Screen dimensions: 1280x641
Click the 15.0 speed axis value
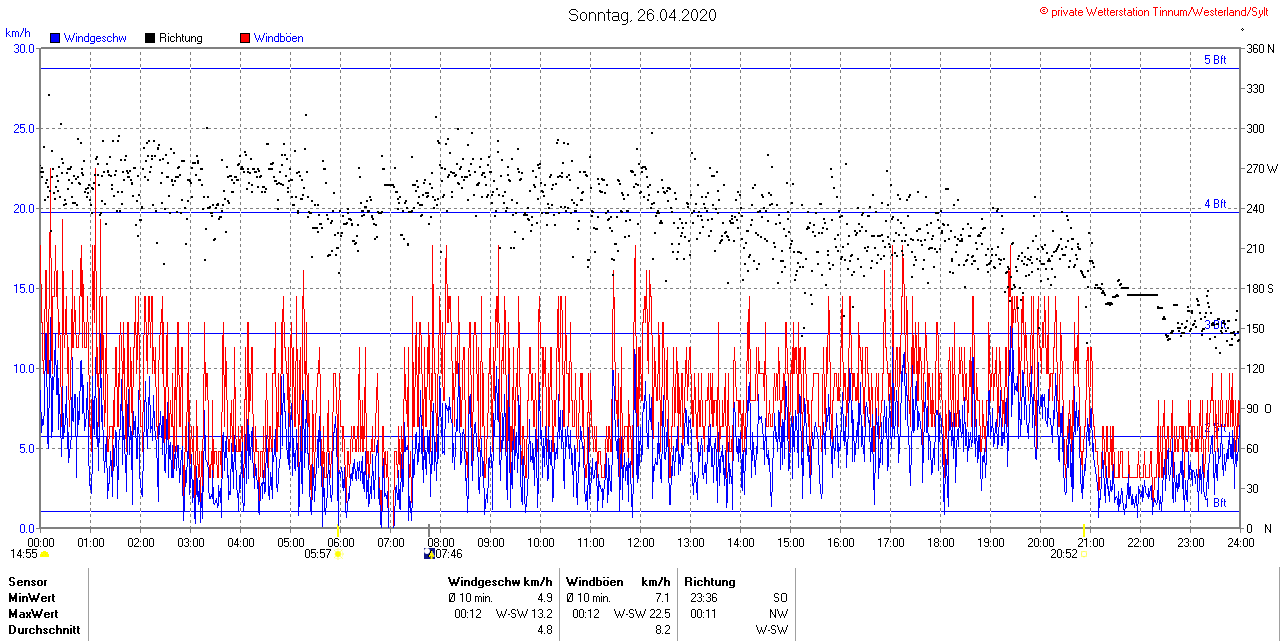click(23, 288)
